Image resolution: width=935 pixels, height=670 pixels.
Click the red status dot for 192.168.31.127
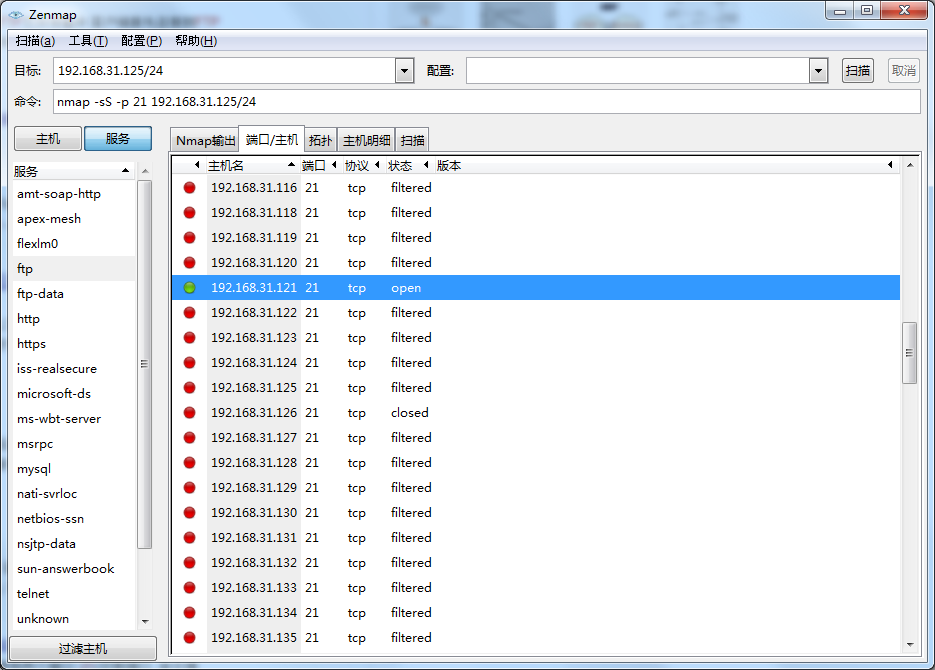coord(190,438)
